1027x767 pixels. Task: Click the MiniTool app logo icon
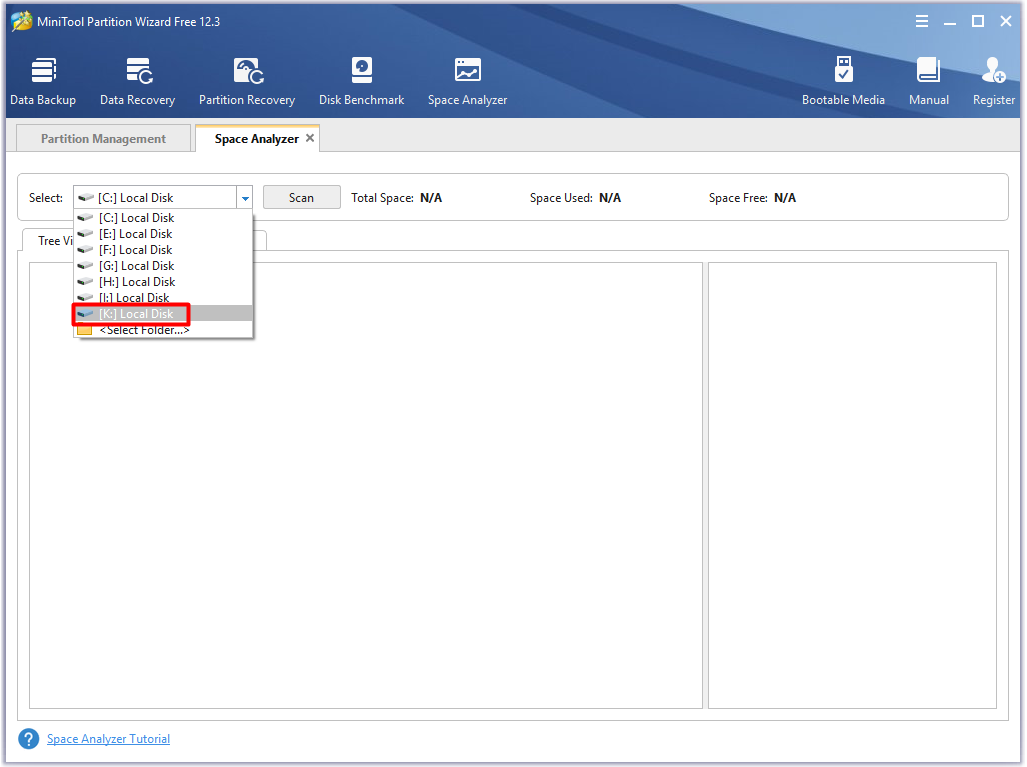point(22,21)
